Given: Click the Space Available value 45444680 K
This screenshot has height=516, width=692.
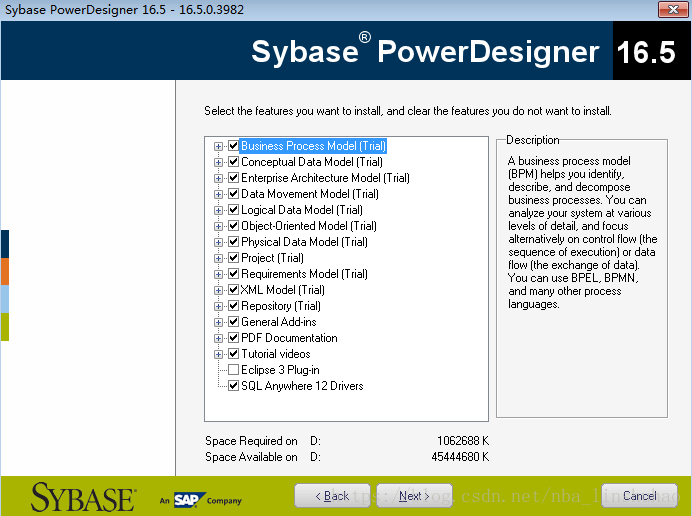Looking at the screenshot, I should 460,457.
